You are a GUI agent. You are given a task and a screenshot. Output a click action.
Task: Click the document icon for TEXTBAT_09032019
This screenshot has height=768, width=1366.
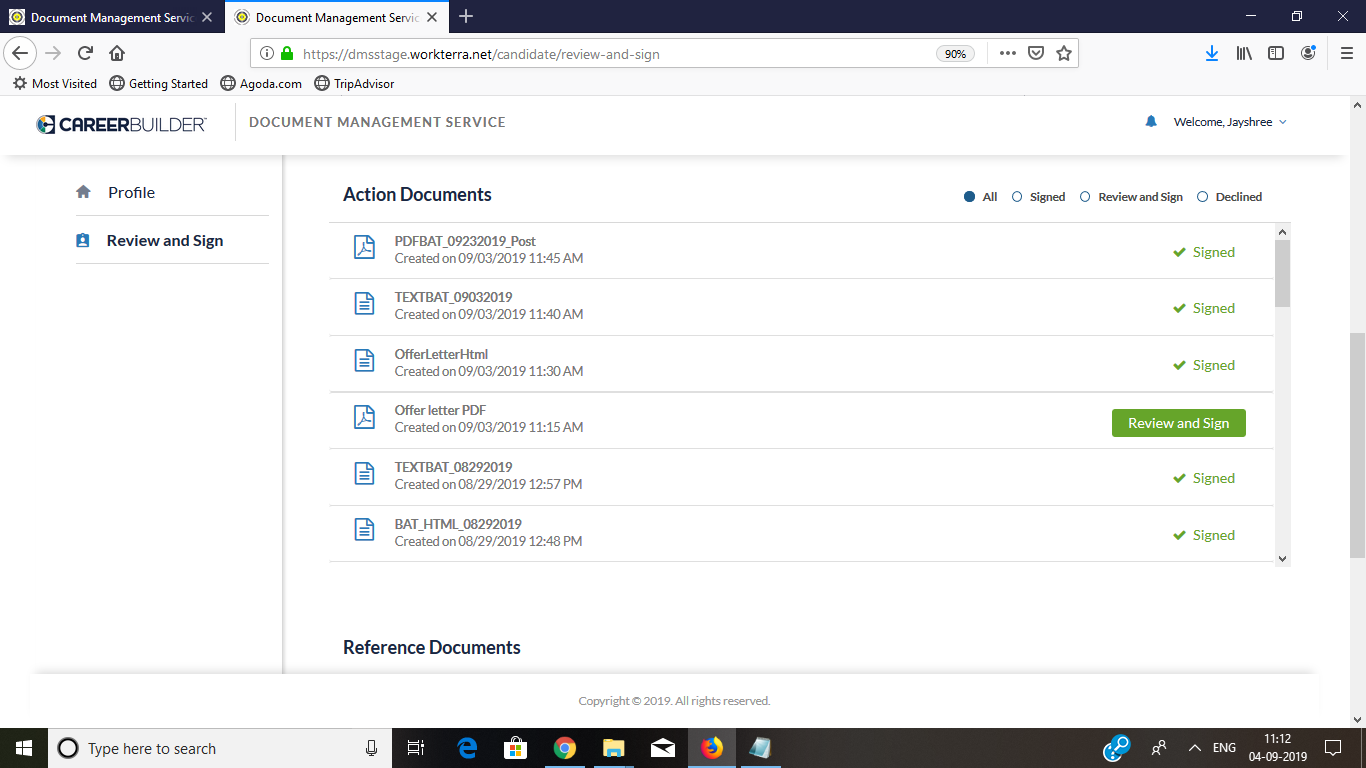tap(364, 303)
